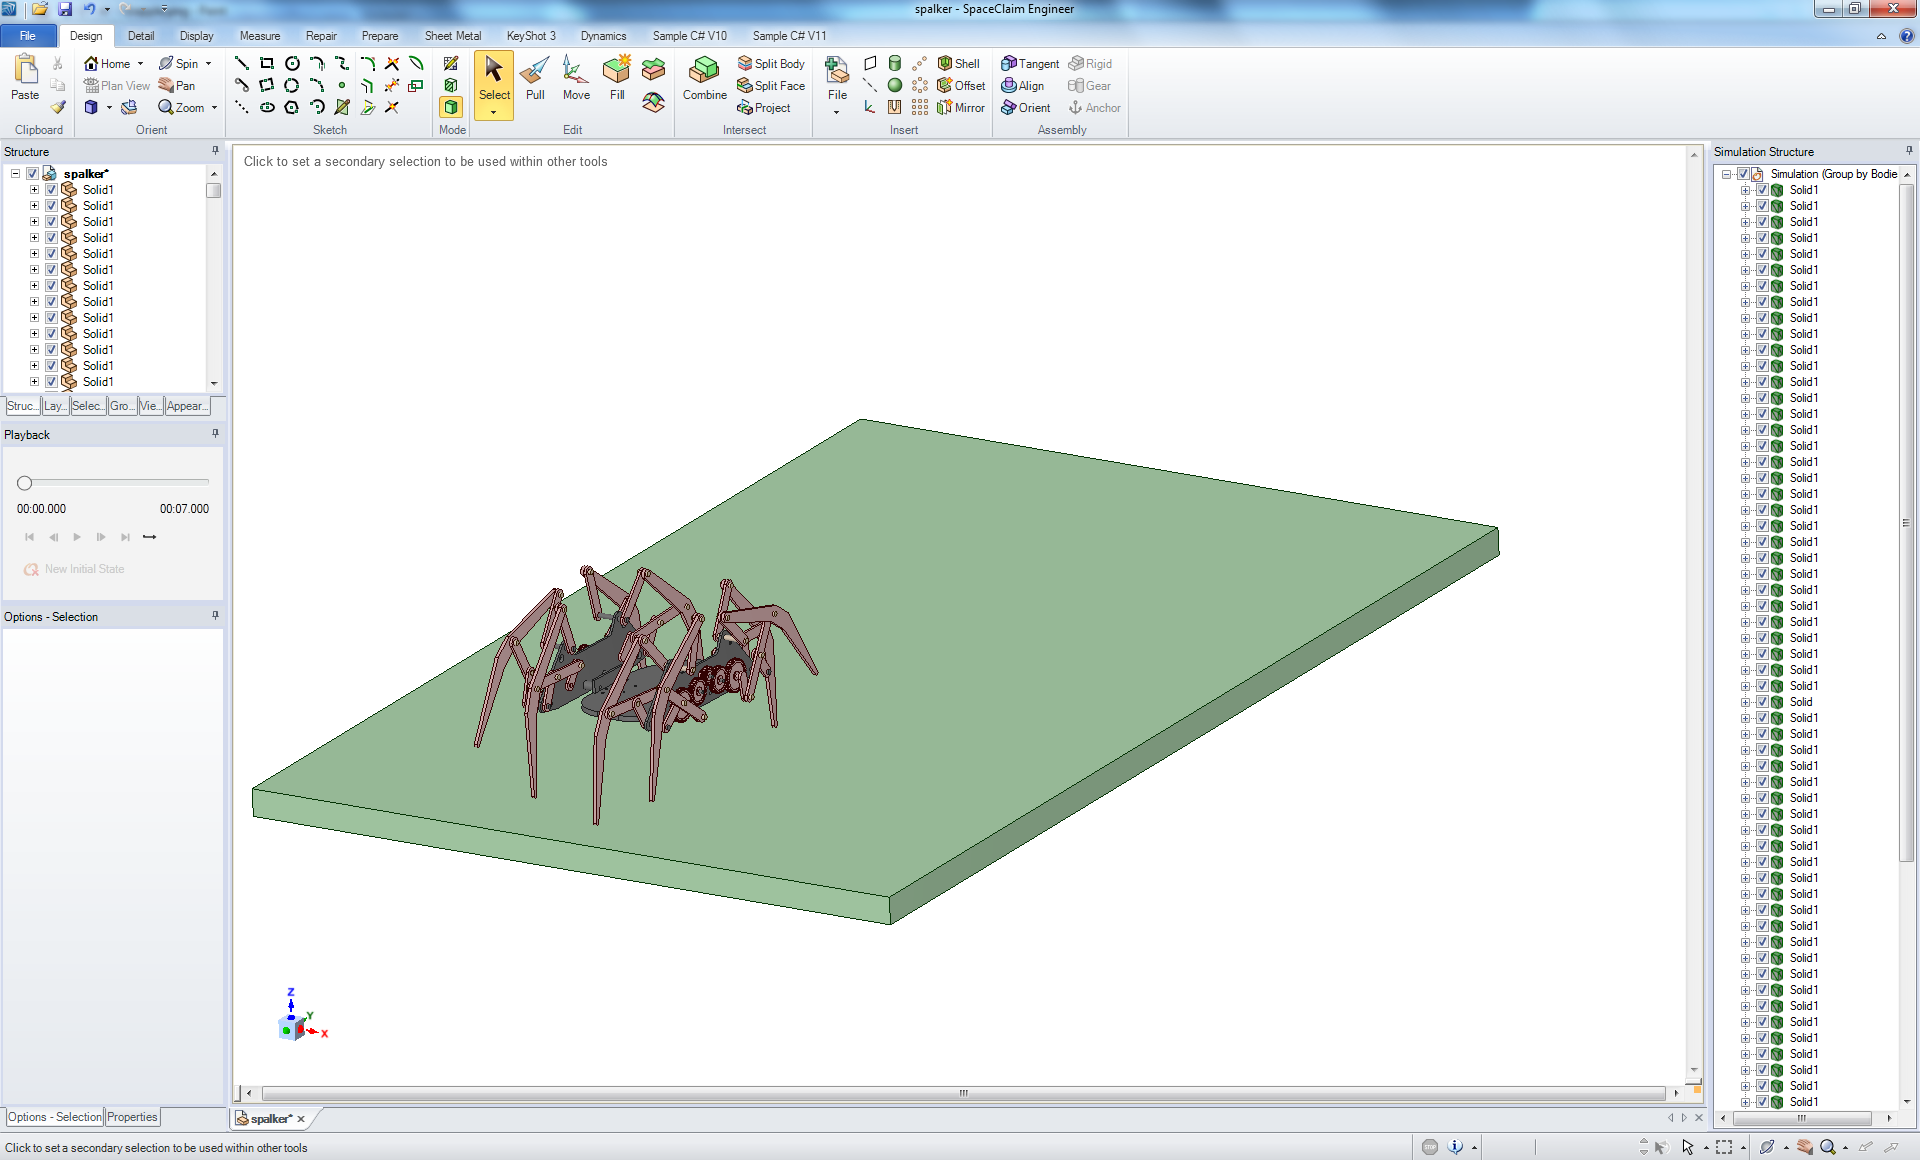Expand the first Solid1 tree node

34,189
